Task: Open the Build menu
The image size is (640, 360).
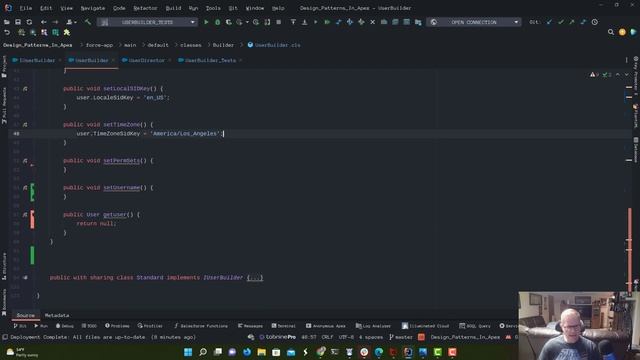Action: pyautogui.click(x=173, y=8)
